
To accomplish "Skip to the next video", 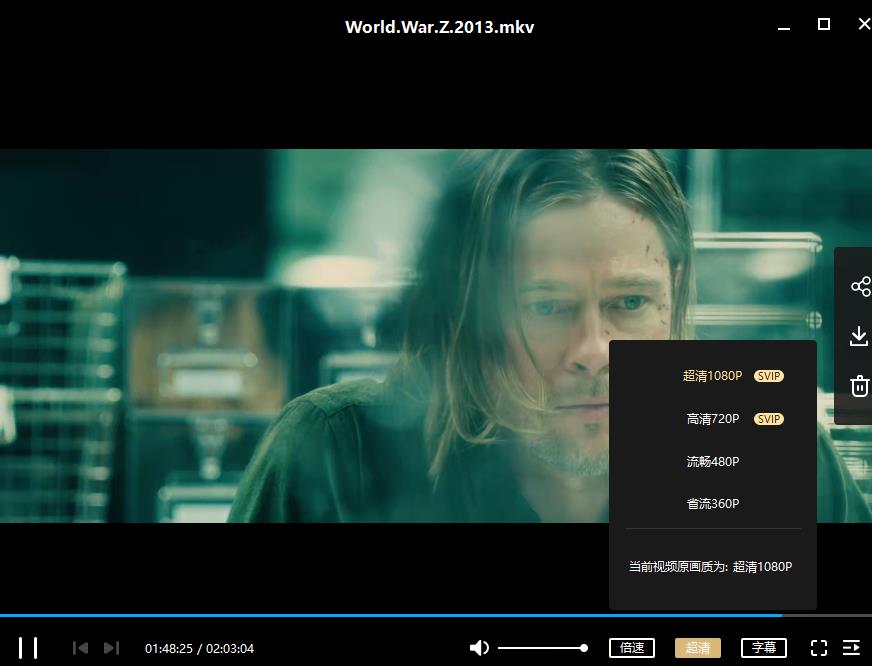I will pyautogui.click(x=111, y=648).
